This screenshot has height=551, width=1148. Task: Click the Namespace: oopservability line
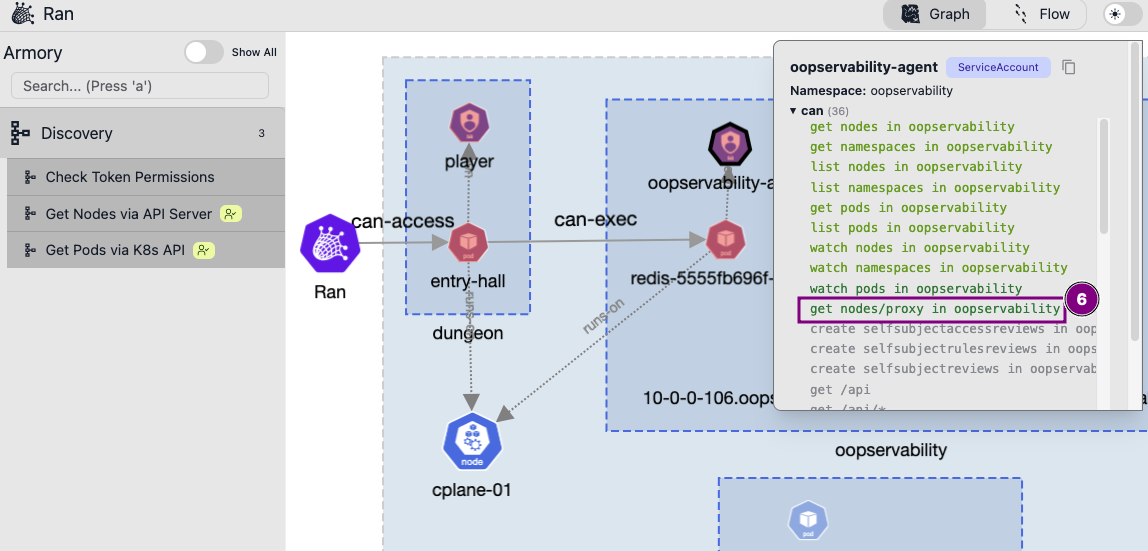(x=871, y=91)
